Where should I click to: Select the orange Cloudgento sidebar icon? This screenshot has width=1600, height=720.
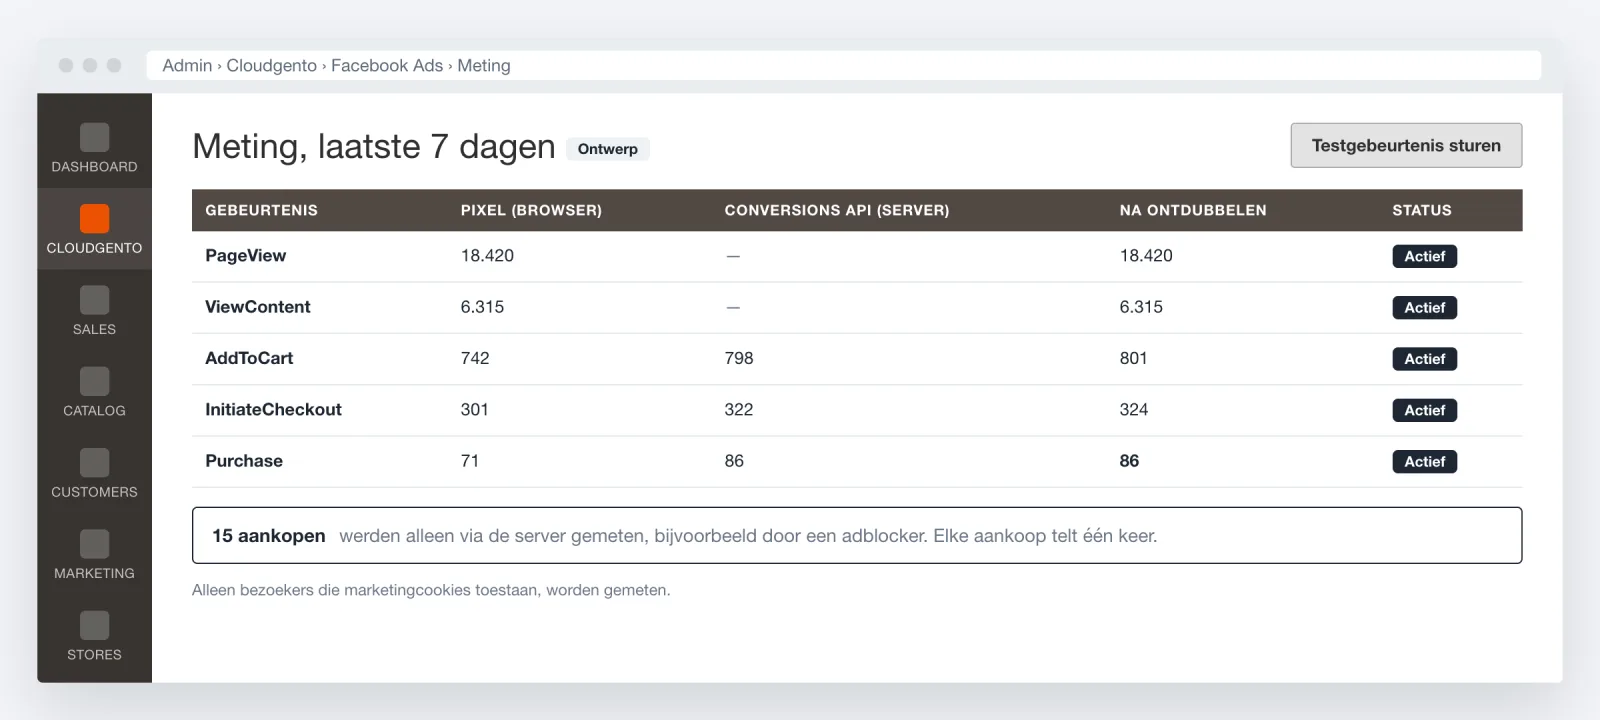pos(94,218)
